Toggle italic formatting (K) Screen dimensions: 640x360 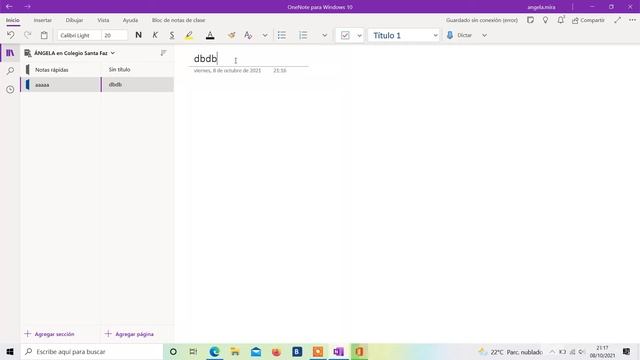click(x=155, y=35)
